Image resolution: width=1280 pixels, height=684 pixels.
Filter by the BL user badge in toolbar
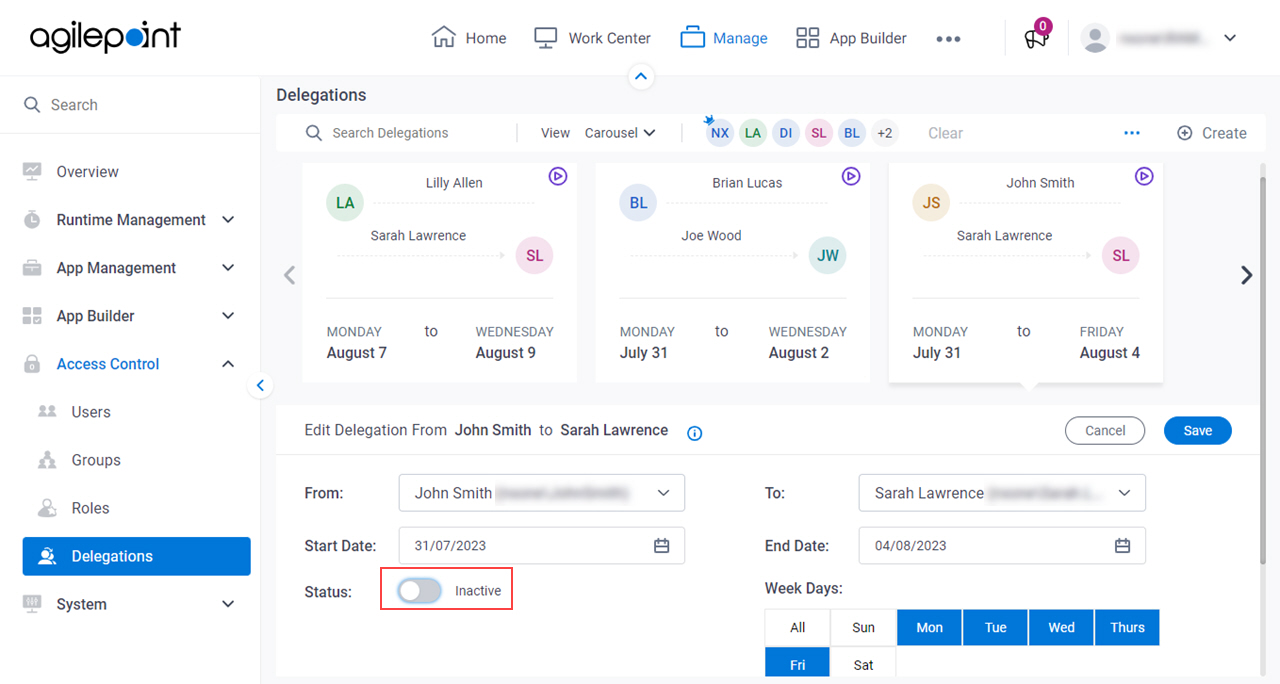click(x=852, y=133)
